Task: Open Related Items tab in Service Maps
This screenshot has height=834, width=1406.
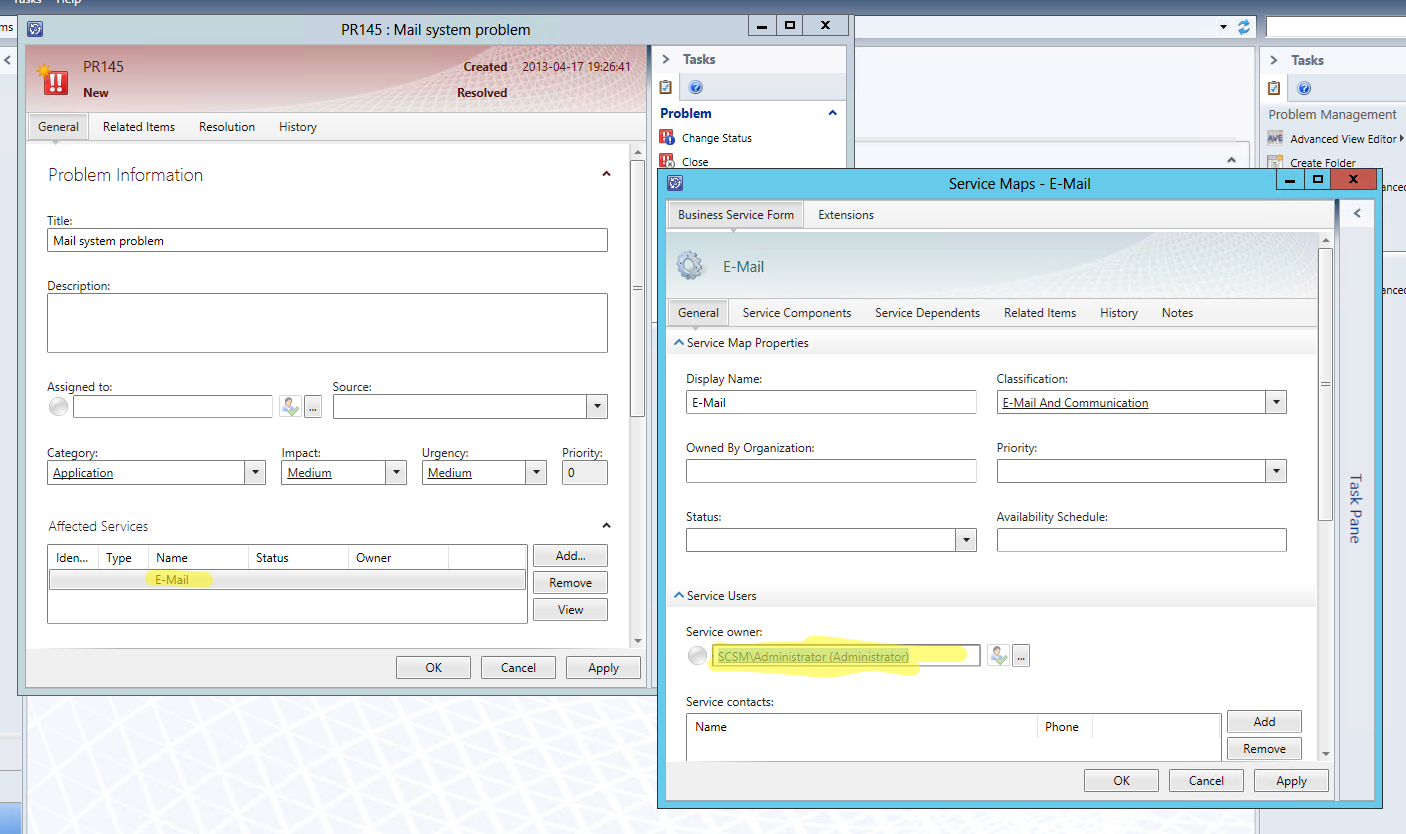Action: (x=1040, y=313)
